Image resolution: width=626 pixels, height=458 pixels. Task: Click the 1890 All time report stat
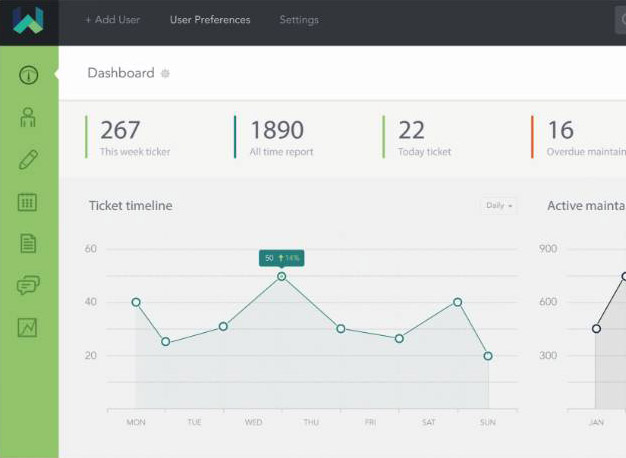click(281, 138)
